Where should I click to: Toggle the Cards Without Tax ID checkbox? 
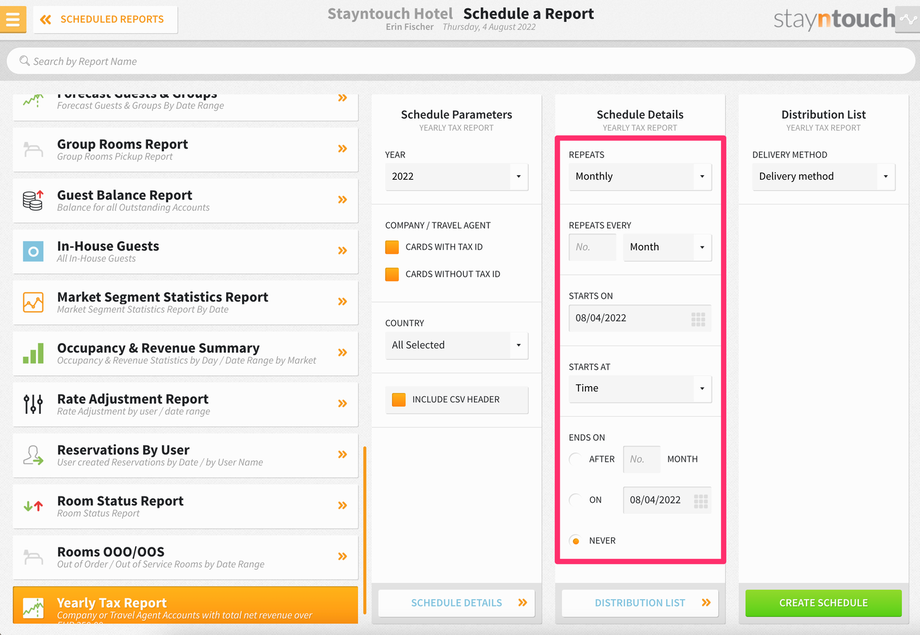(x=392, y=274)
